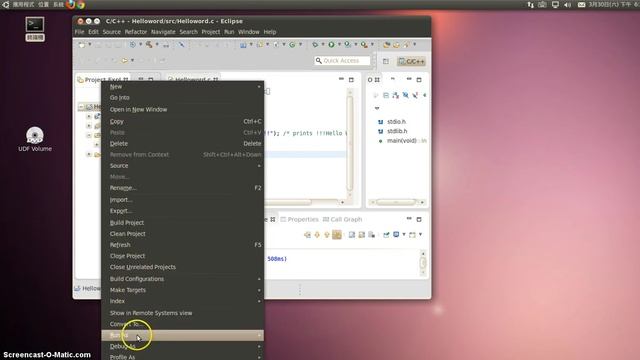Click the first orange arrow console toolbar icon

307,235
